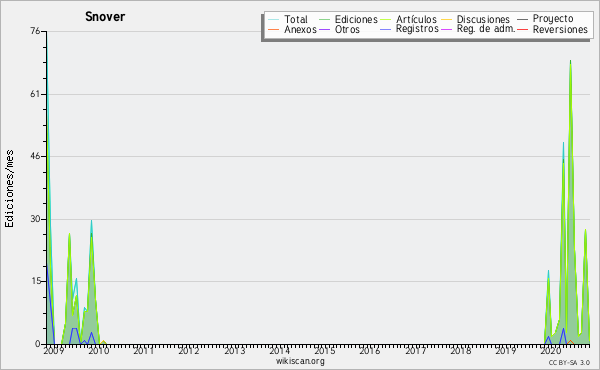This screenshot has height=370, width=600.
Task: Select the 'Reg. de adm.' legend entry
Action: point(486,29)
